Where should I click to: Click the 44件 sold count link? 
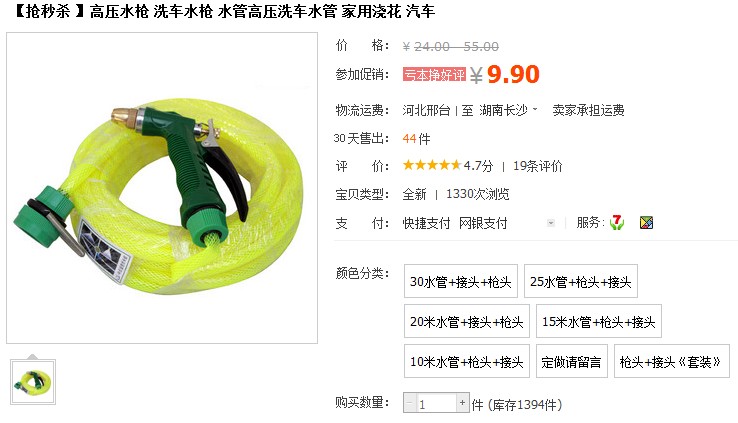(416, 138)
